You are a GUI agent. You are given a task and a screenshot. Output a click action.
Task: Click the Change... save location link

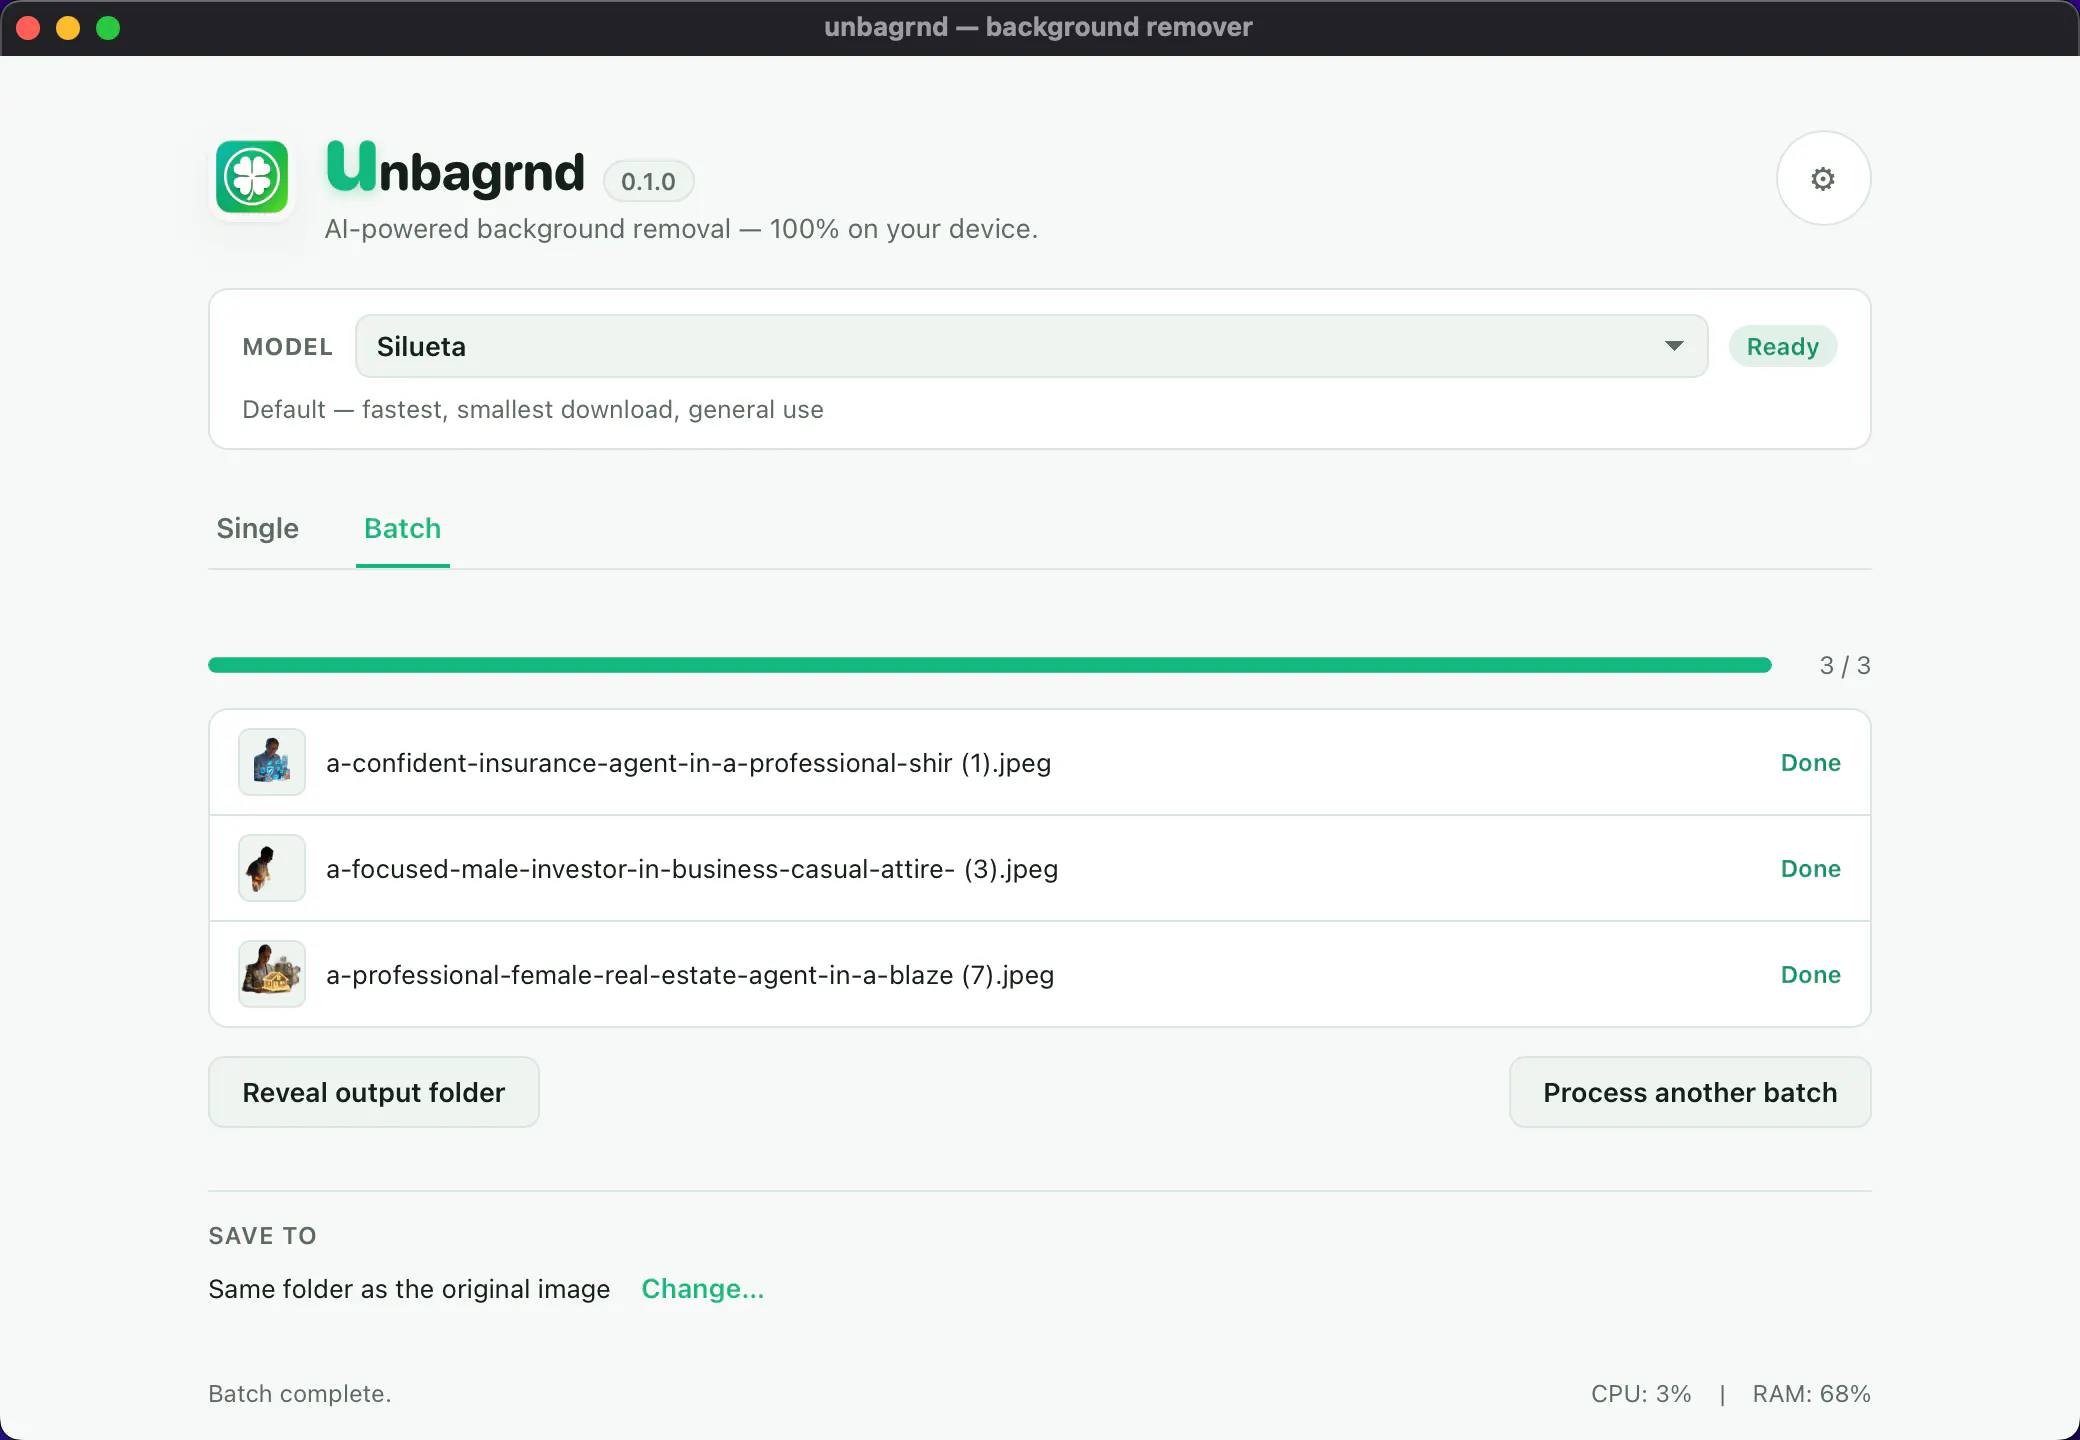[703, 1289]
